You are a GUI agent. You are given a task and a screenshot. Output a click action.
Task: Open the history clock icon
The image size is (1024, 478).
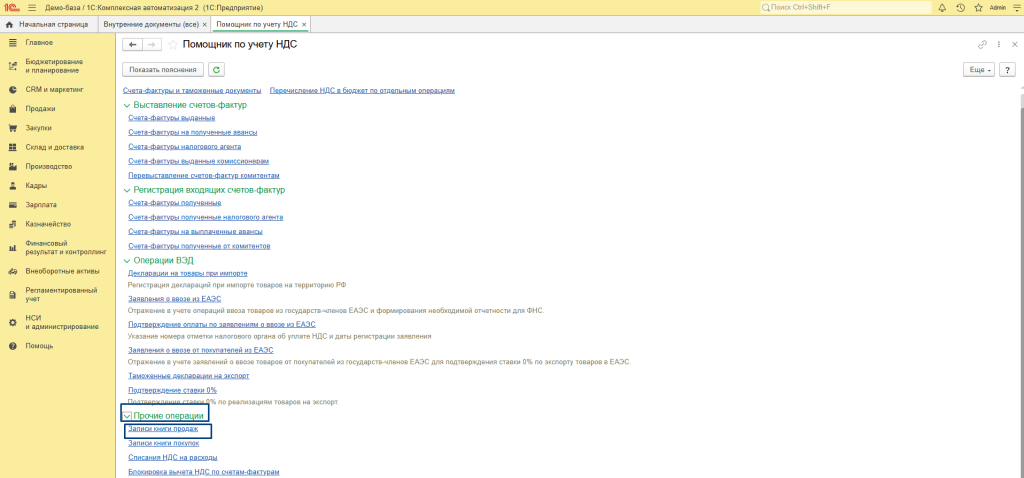[x=959, y=7]
